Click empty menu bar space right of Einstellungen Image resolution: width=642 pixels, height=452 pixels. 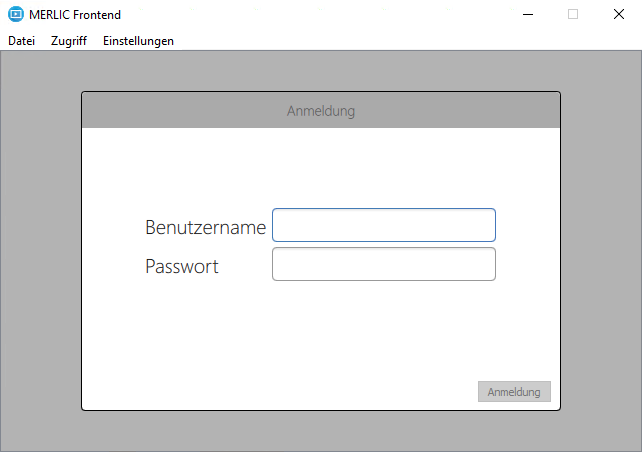[x=400, y=41]
